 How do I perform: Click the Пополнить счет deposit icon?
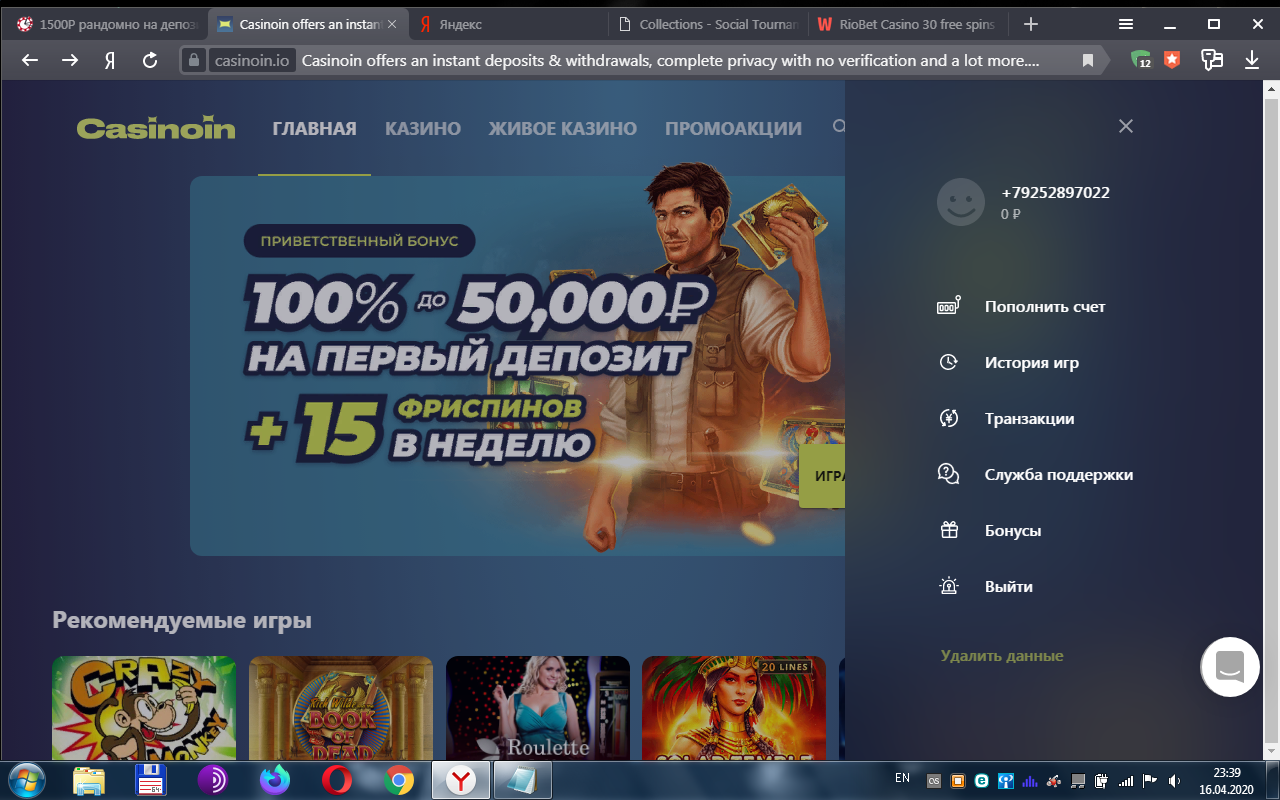(947, 306)
